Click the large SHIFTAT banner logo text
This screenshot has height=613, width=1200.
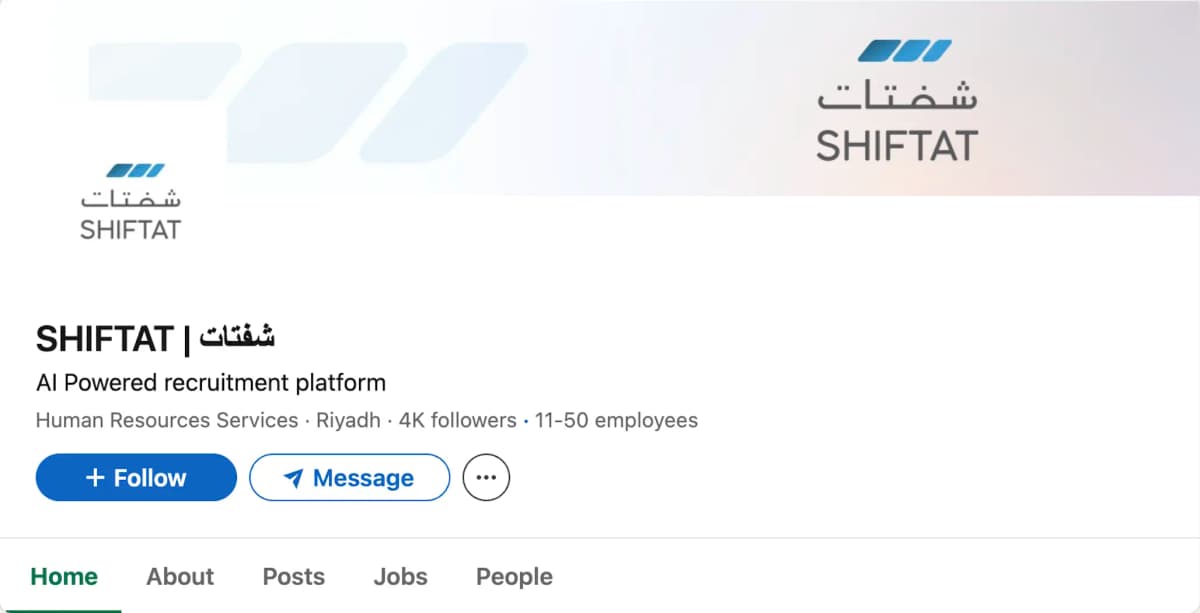tap(896, 146)
